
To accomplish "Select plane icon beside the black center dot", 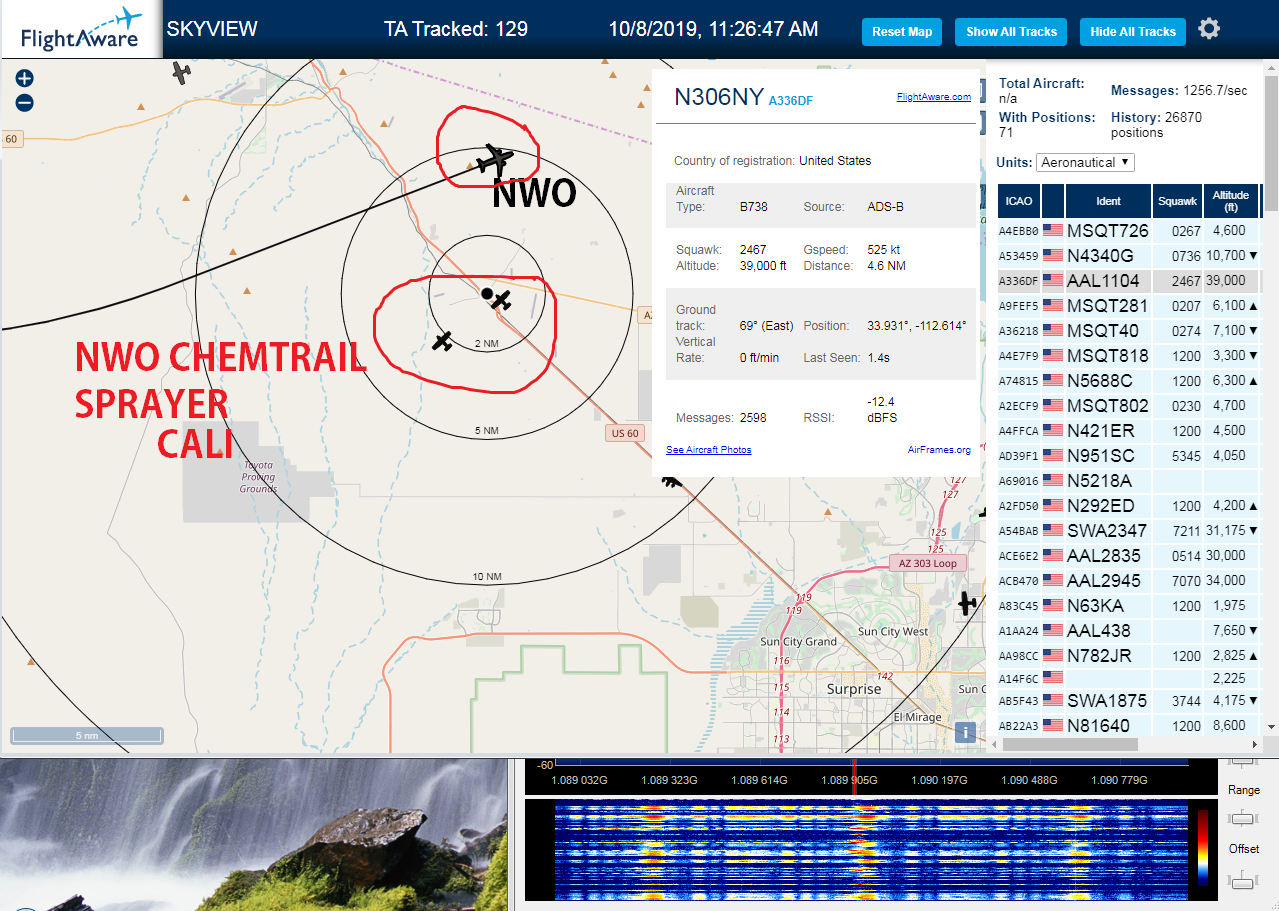I will click(x=502, y=300).
